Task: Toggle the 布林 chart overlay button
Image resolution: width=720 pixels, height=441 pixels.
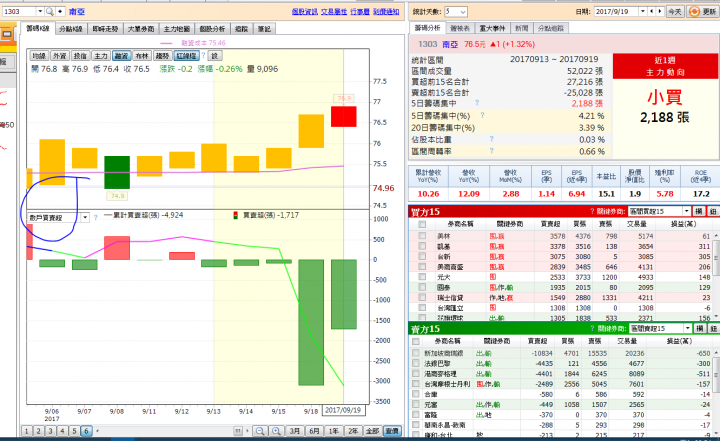Action: [142, 56]
